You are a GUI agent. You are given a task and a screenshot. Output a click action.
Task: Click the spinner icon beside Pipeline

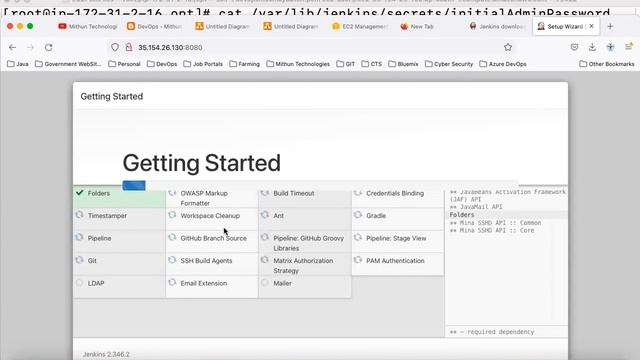(80, 238)
